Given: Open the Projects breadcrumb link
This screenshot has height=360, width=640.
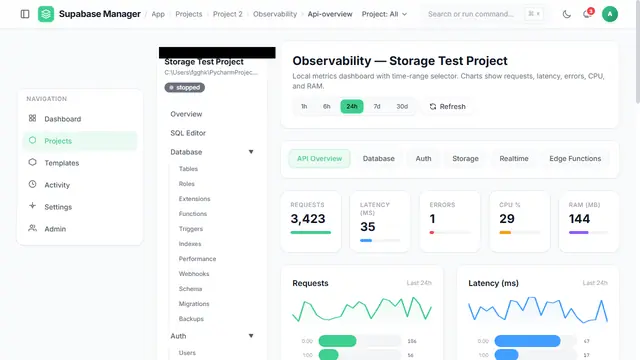Looking at the screenshot, I should (x=189, y=14).
